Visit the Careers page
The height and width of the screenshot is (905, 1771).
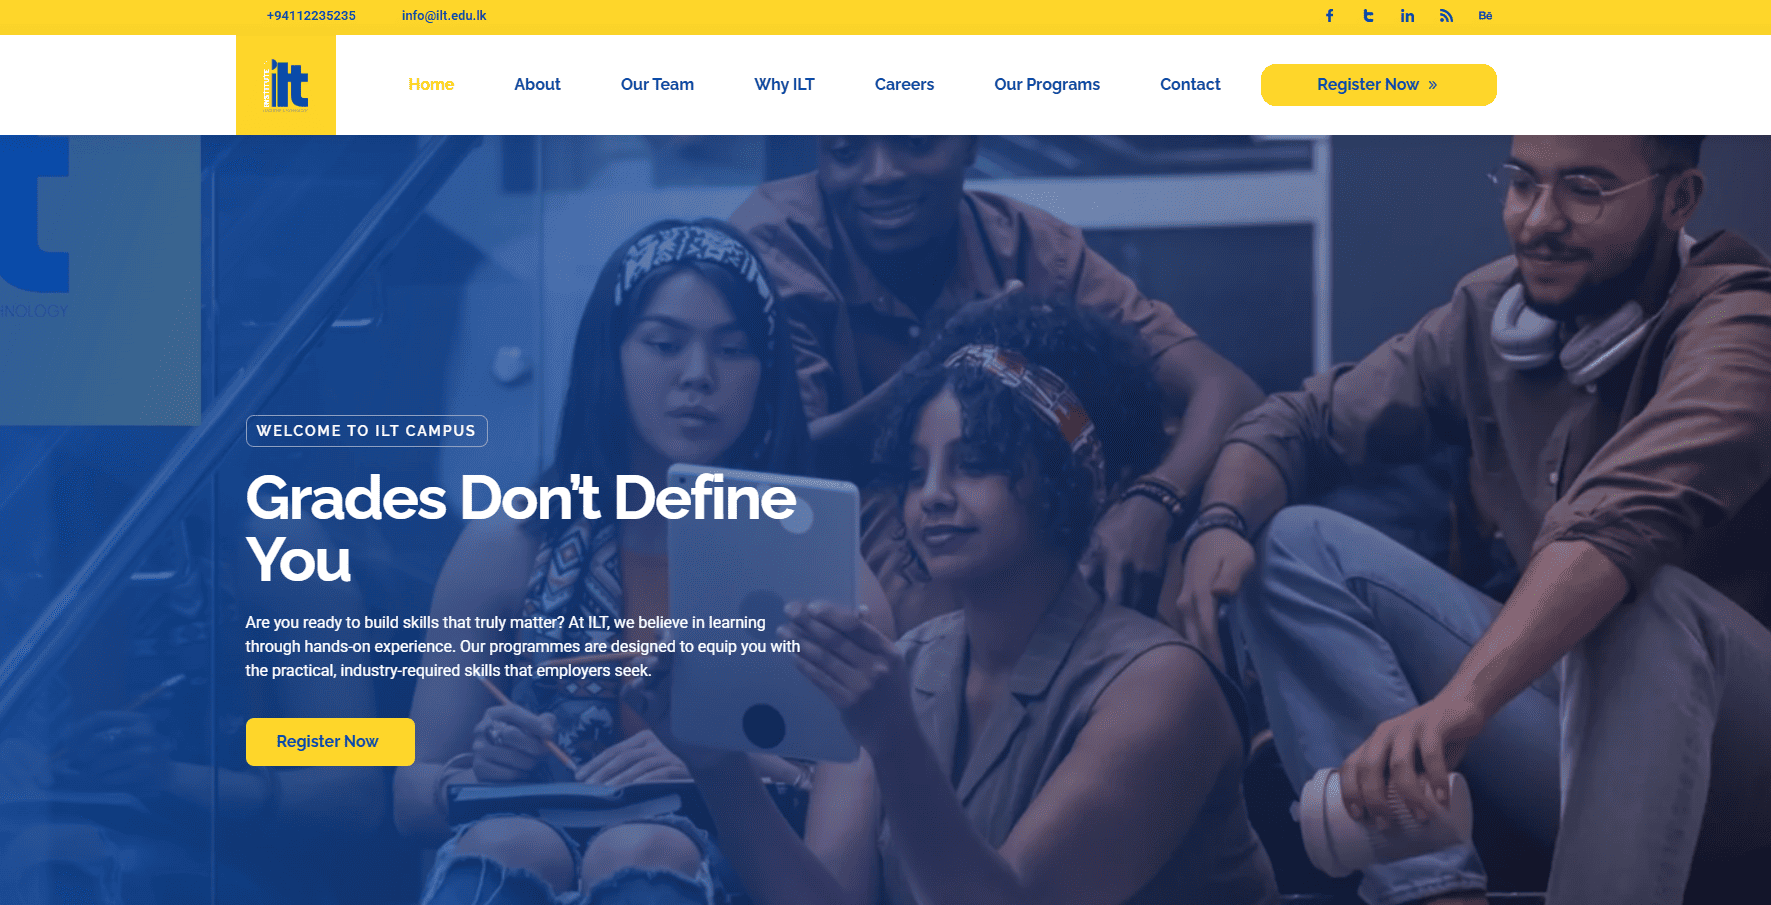904,85
